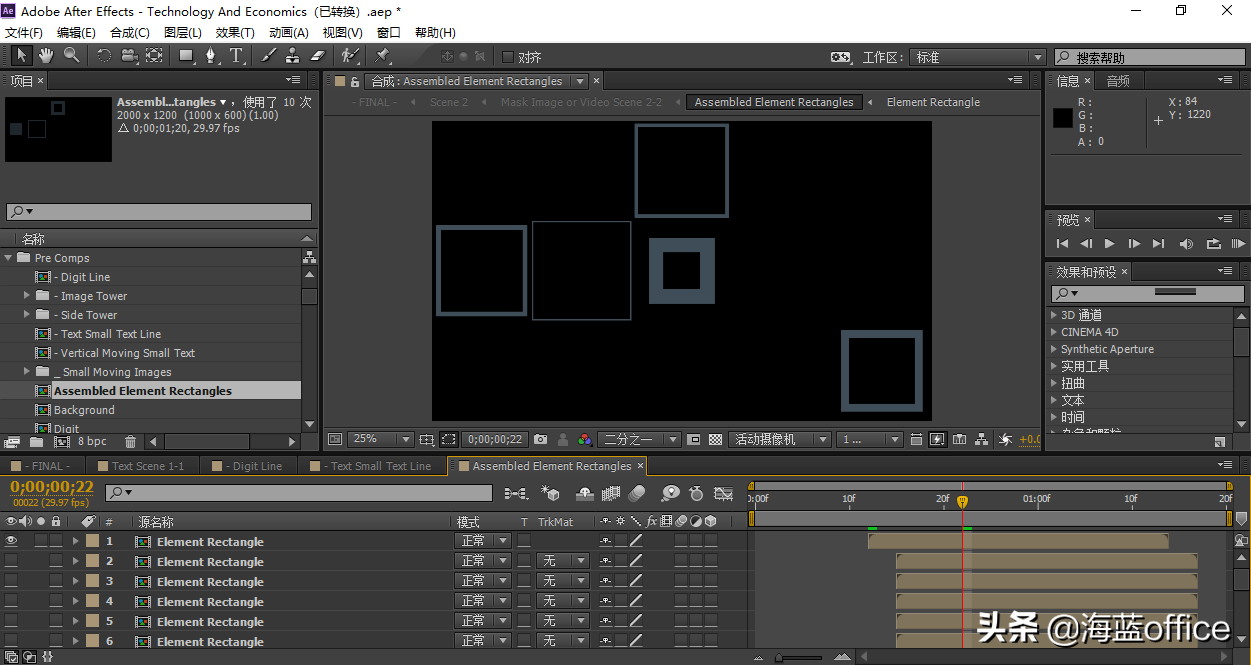The width and height of the screenshot is (1251, 665).
Task: Select the Puppet Pin tool
Action: [x=383, y=56]
